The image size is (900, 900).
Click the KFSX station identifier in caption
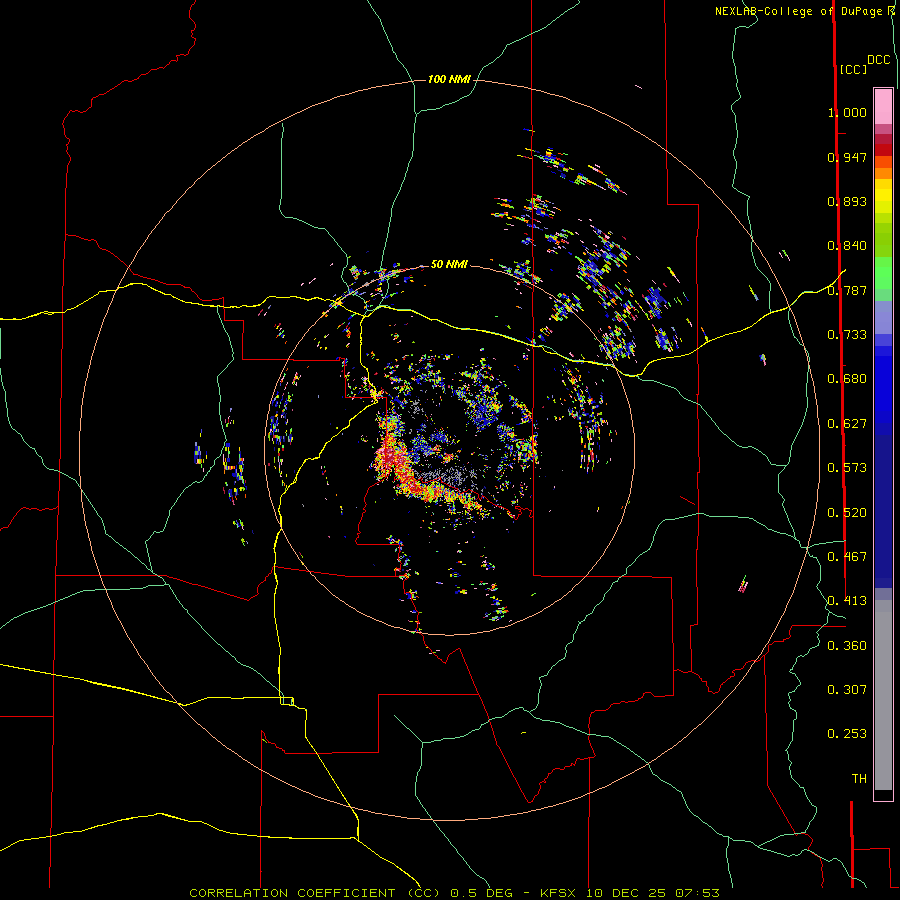[x=557, y=893]
